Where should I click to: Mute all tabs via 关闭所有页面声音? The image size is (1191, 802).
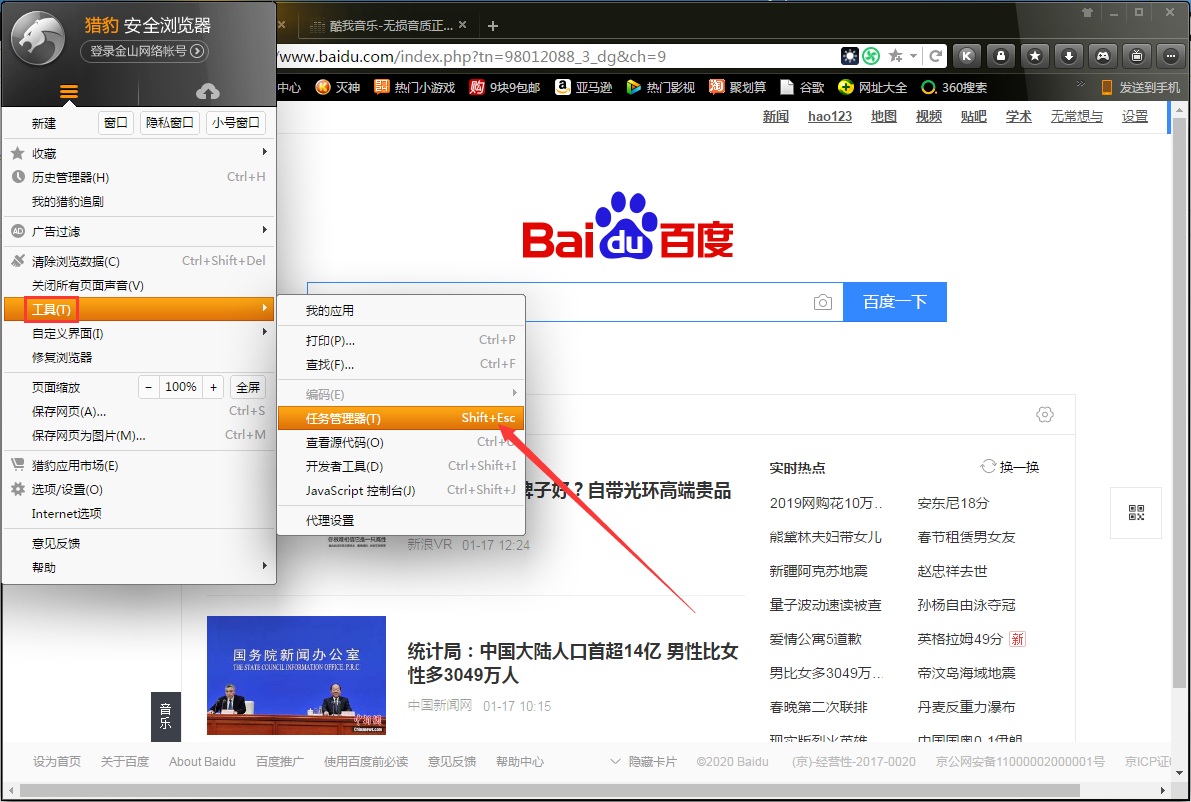point(88,285)
